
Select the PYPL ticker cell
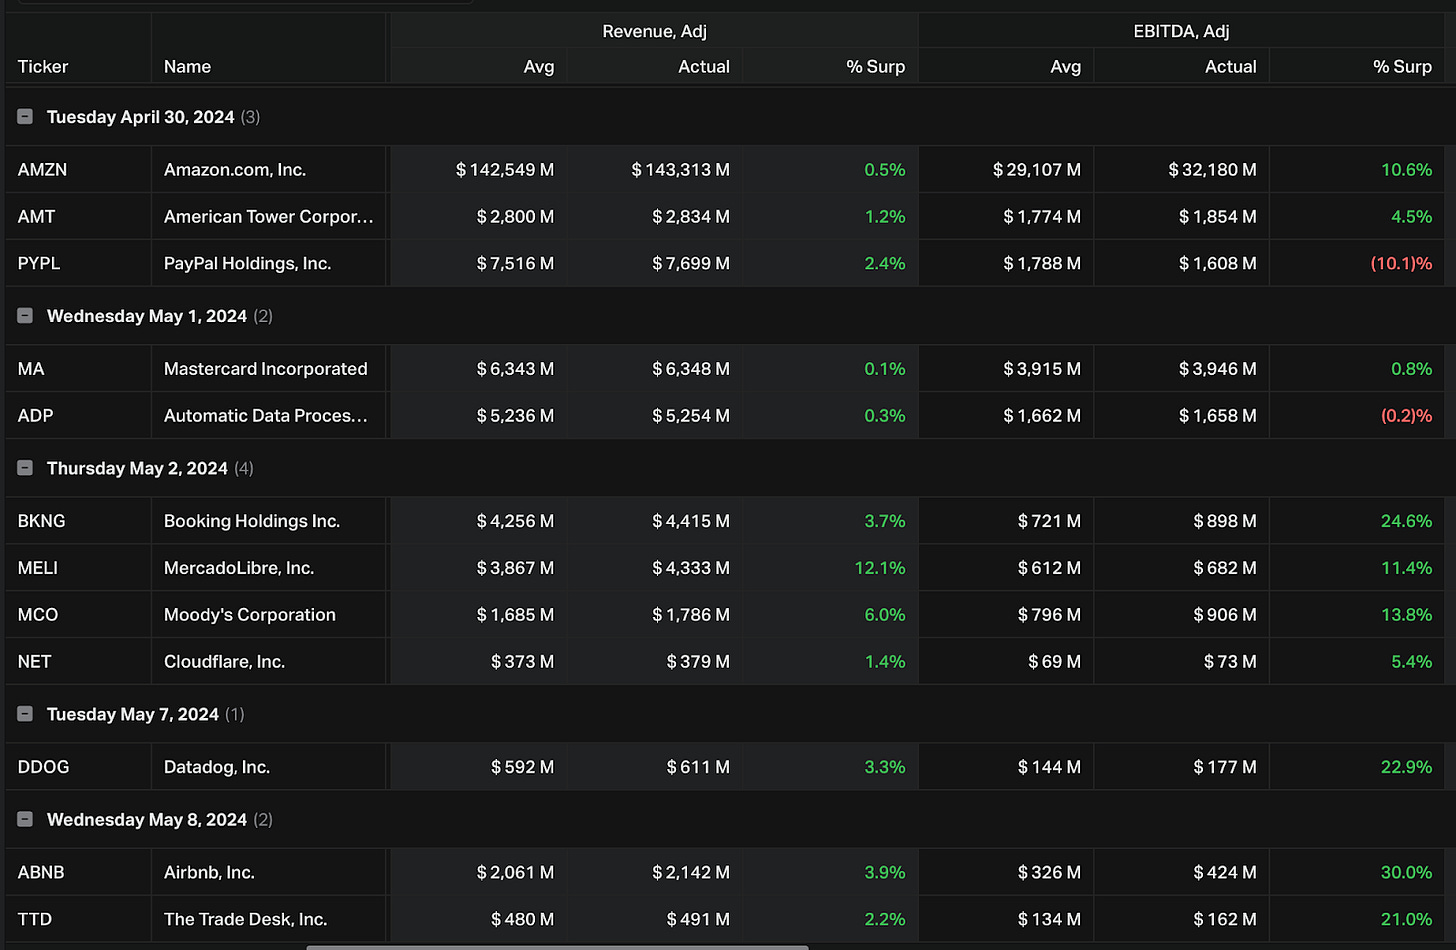click(78, 264)
